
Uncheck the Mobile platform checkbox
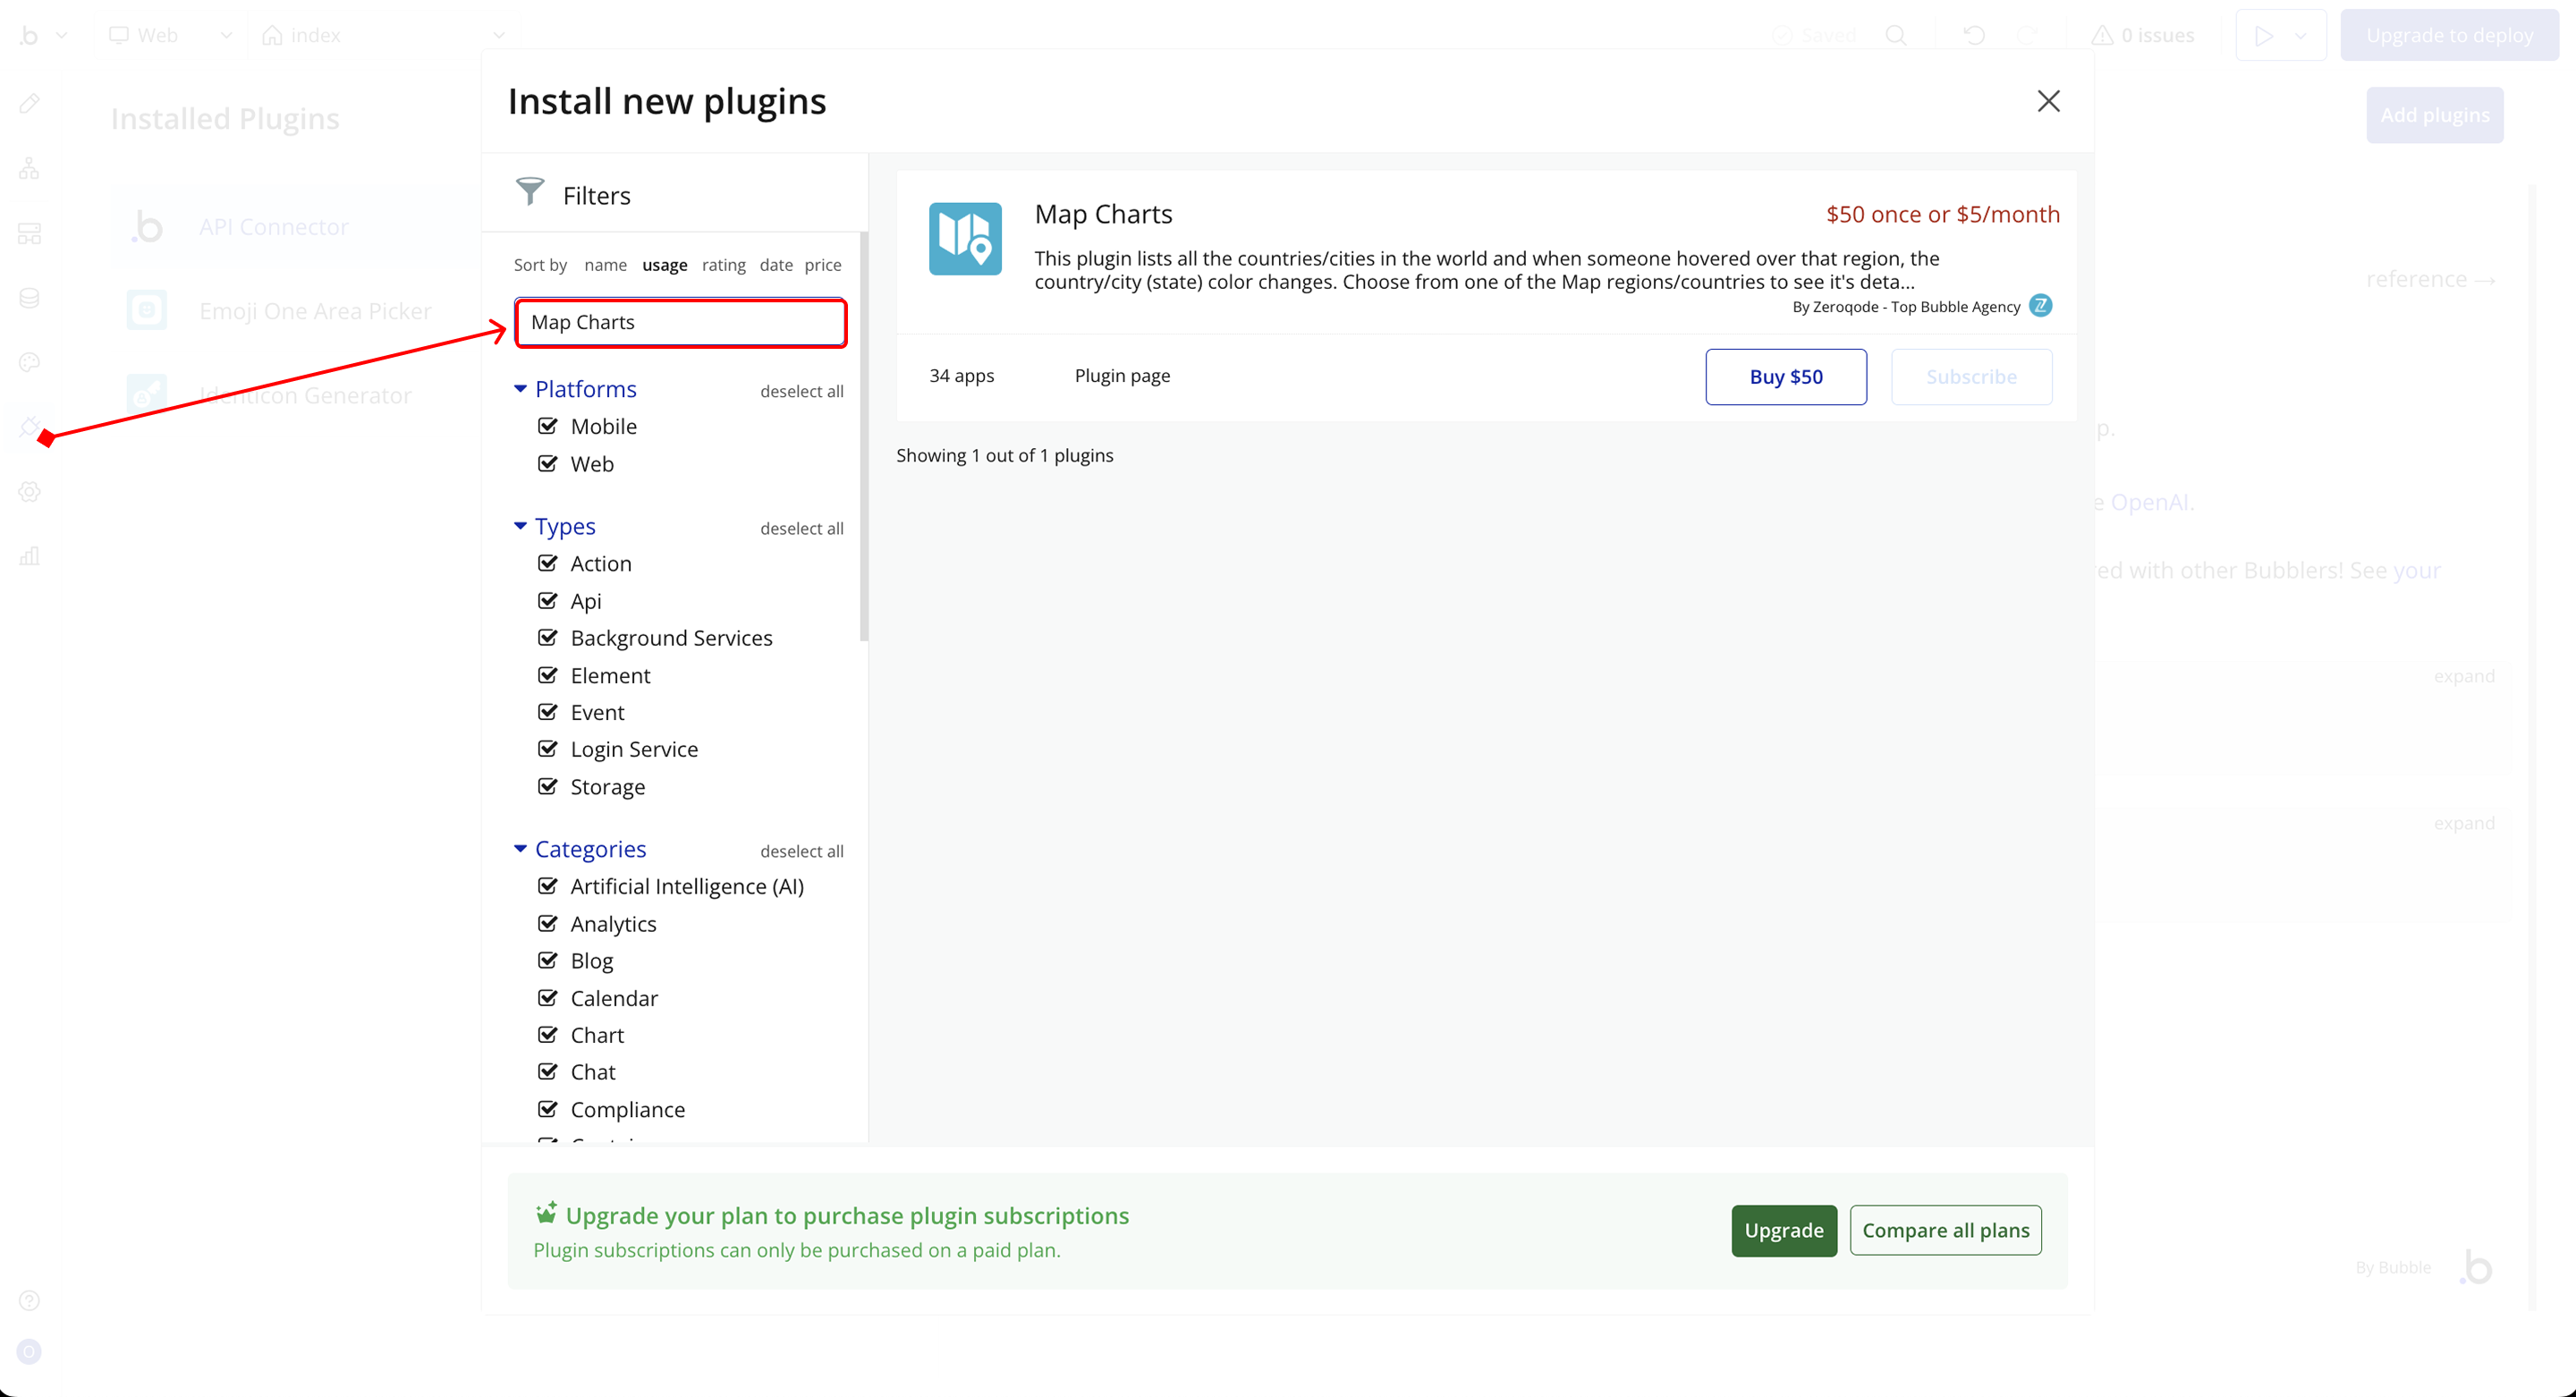click(x=547, y=426)
